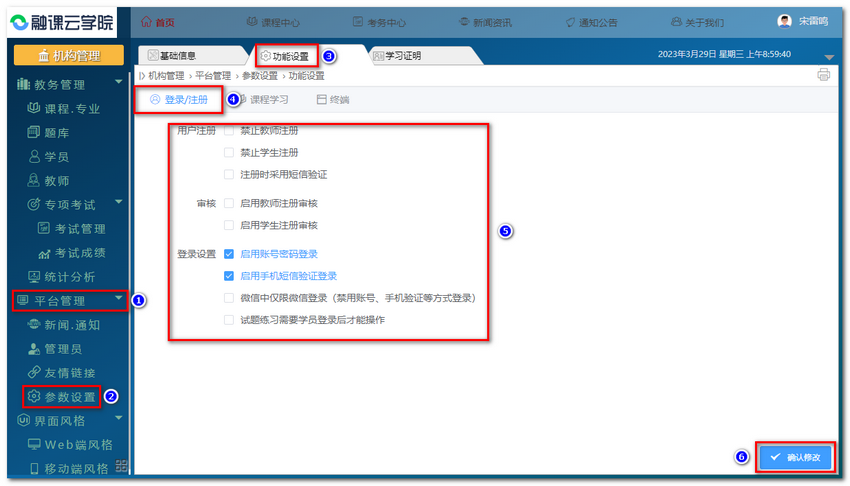Click the 友情链接 link icon
Image resolution: width=850 pixels, height=486 pixels.
(33, 372)
